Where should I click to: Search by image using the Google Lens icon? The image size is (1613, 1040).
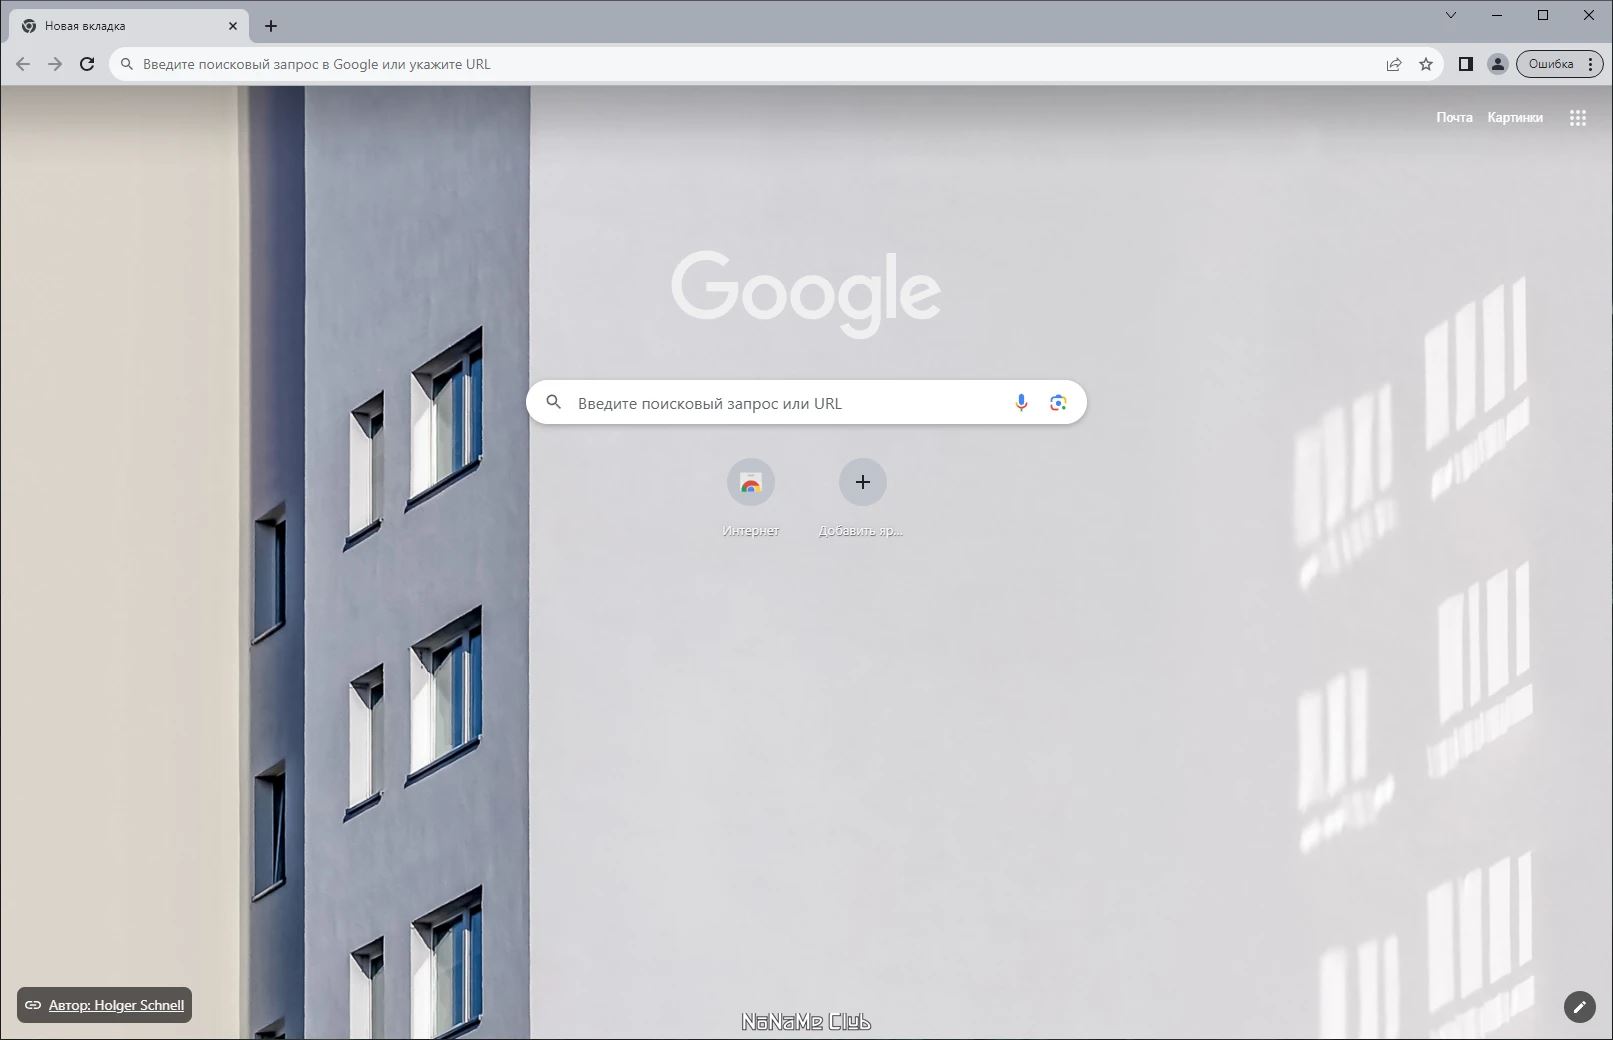(1058, 402)
